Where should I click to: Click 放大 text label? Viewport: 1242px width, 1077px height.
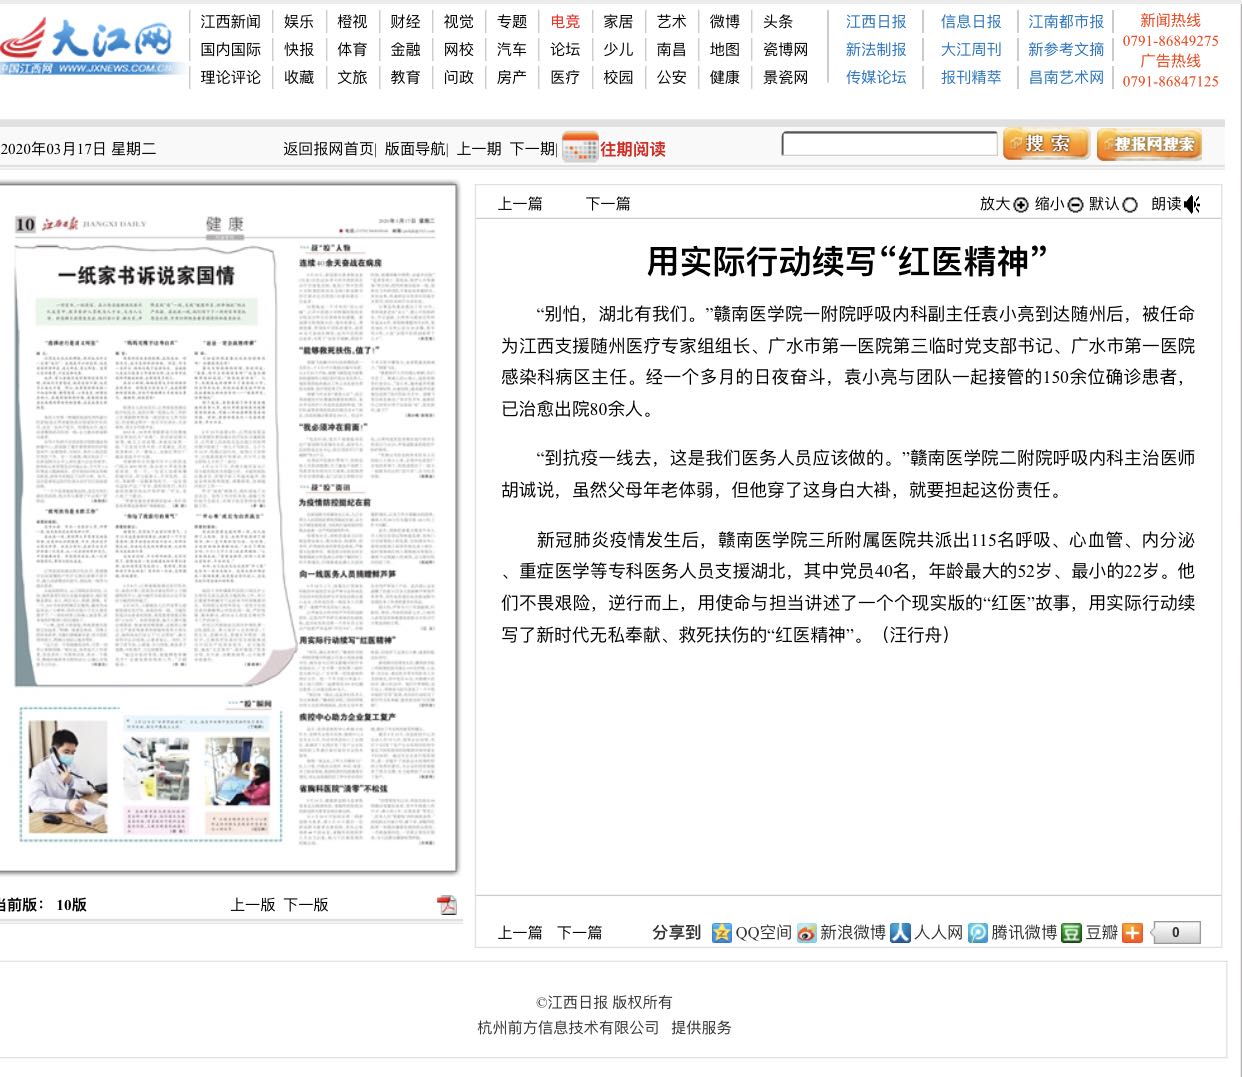[x=995, y=204]
